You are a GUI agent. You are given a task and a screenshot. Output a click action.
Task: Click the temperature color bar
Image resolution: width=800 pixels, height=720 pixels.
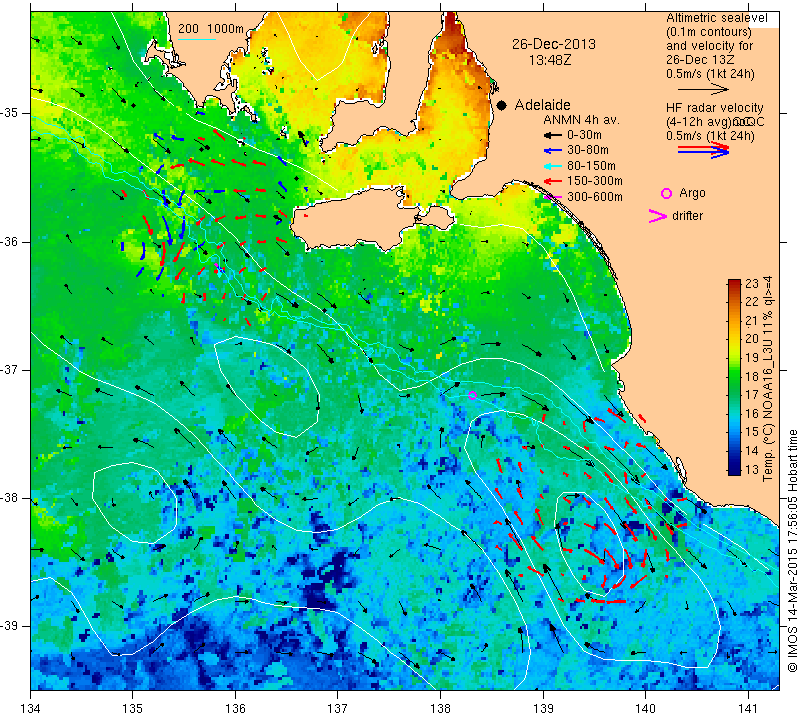tap(734, 377)
